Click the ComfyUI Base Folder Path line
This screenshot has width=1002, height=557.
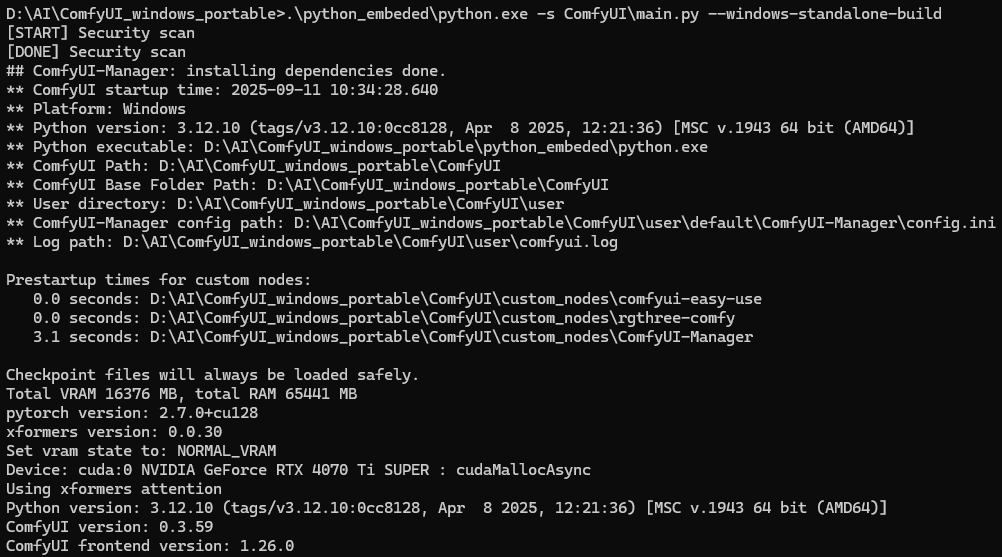tap(307, 185)
